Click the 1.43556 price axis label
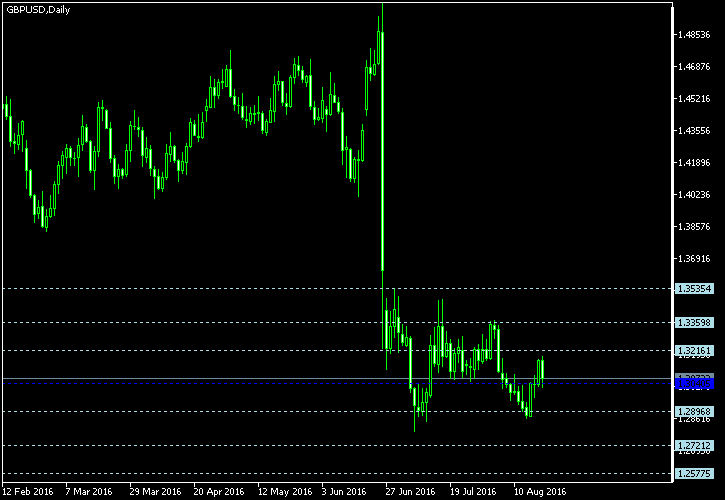The height and width of the screenshot is (500, 725). tap(694, 130)
